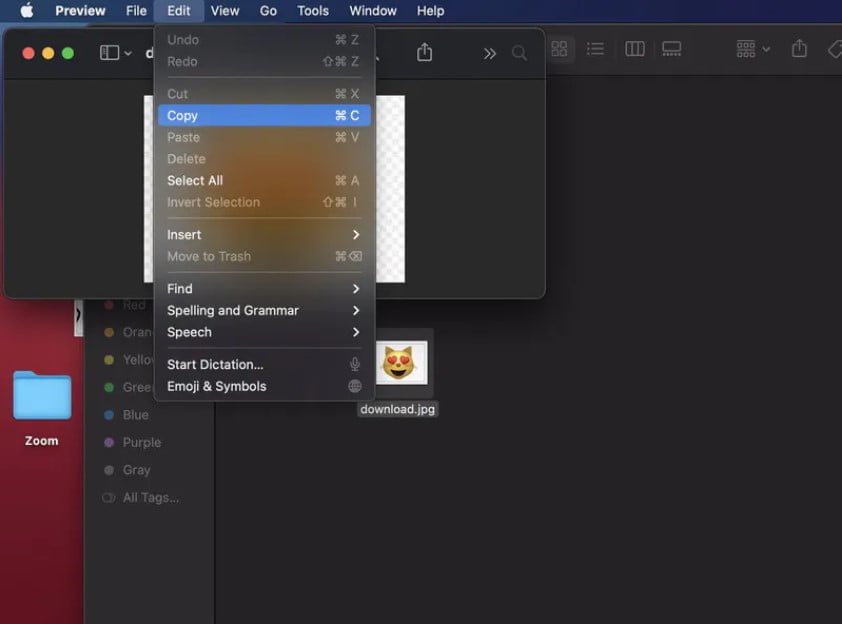Choose Copy from the Edit menu
This screenshot has height=624, width=842.
click(x=264, y=116)
